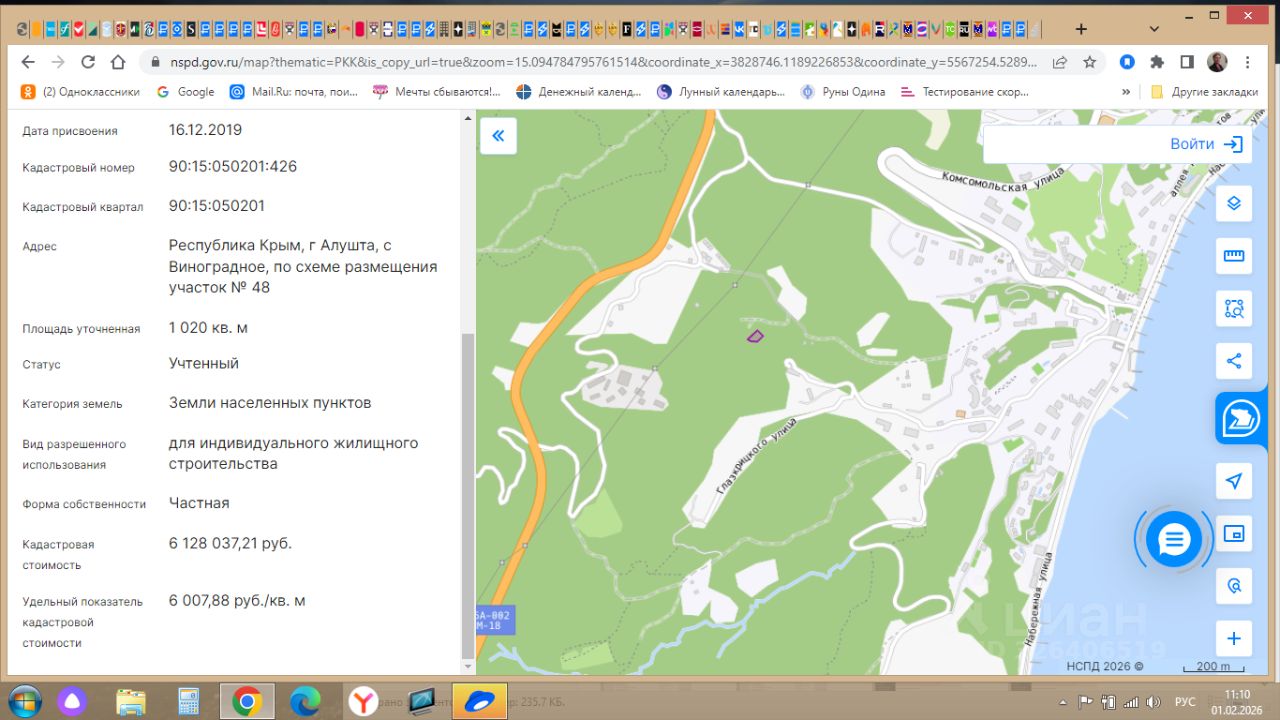Switch the РУС input language
The width and height of the screenshot is (1280, 720).
pos(1185,702)
